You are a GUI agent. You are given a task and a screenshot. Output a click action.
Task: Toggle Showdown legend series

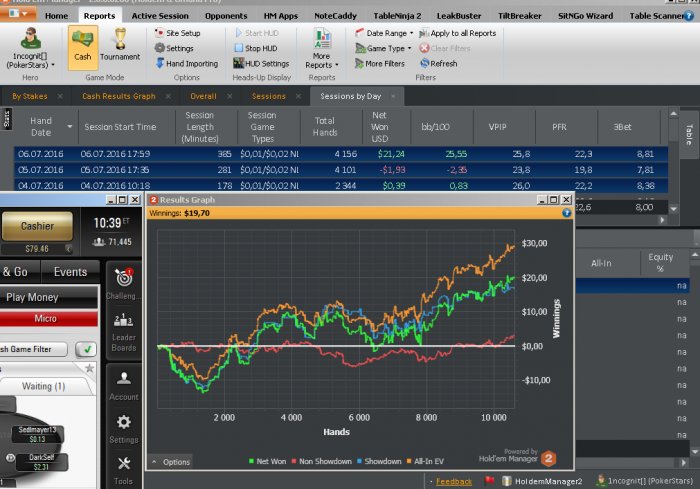tap(379, 461)
